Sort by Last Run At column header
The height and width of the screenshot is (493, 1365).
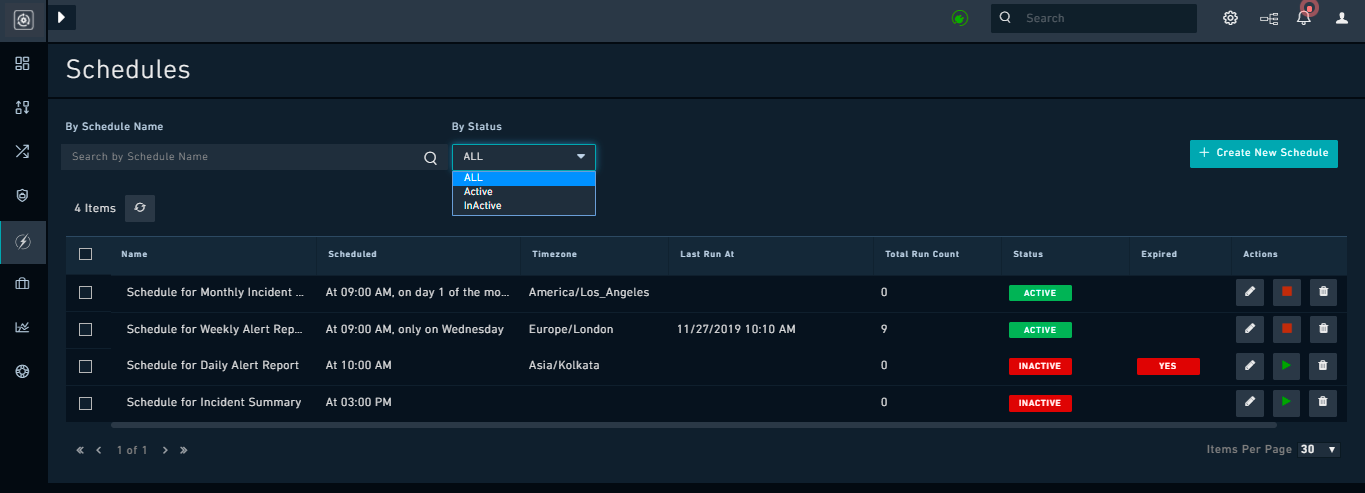(707, 254)
